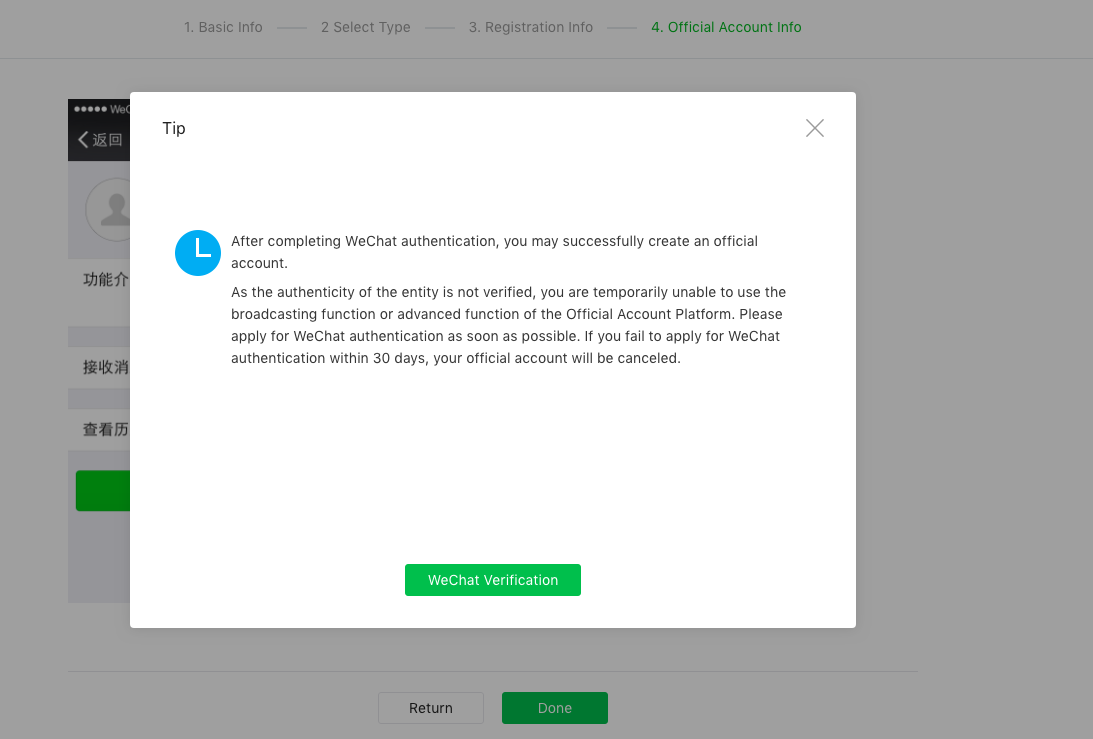Click the Tip dialog title
1093x739 pixels.
coord(174,128)
